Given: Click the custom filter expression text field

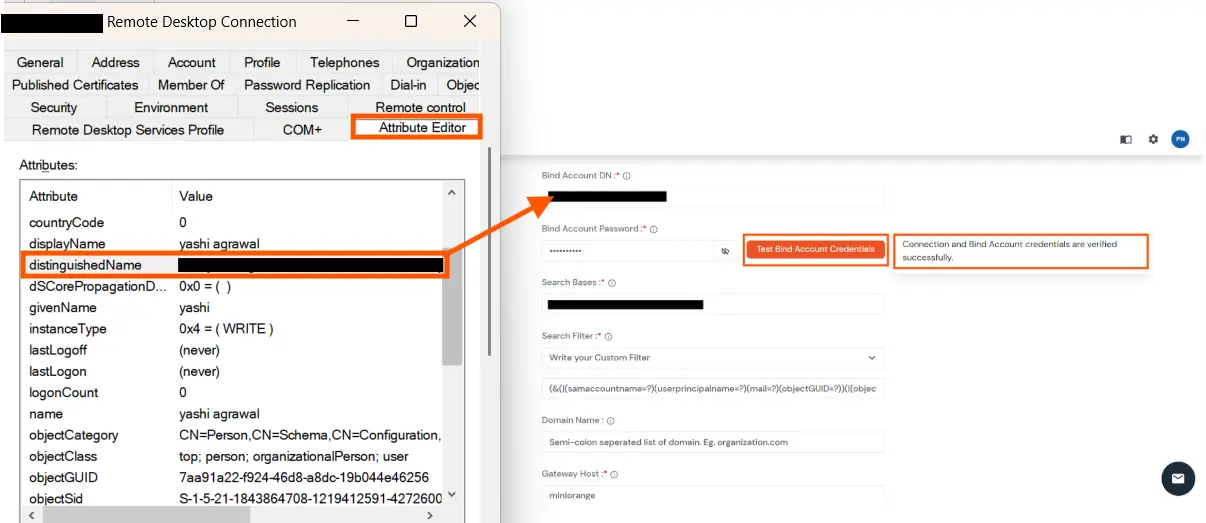Looking at the screenshot, I should click(x=712, y=388).
